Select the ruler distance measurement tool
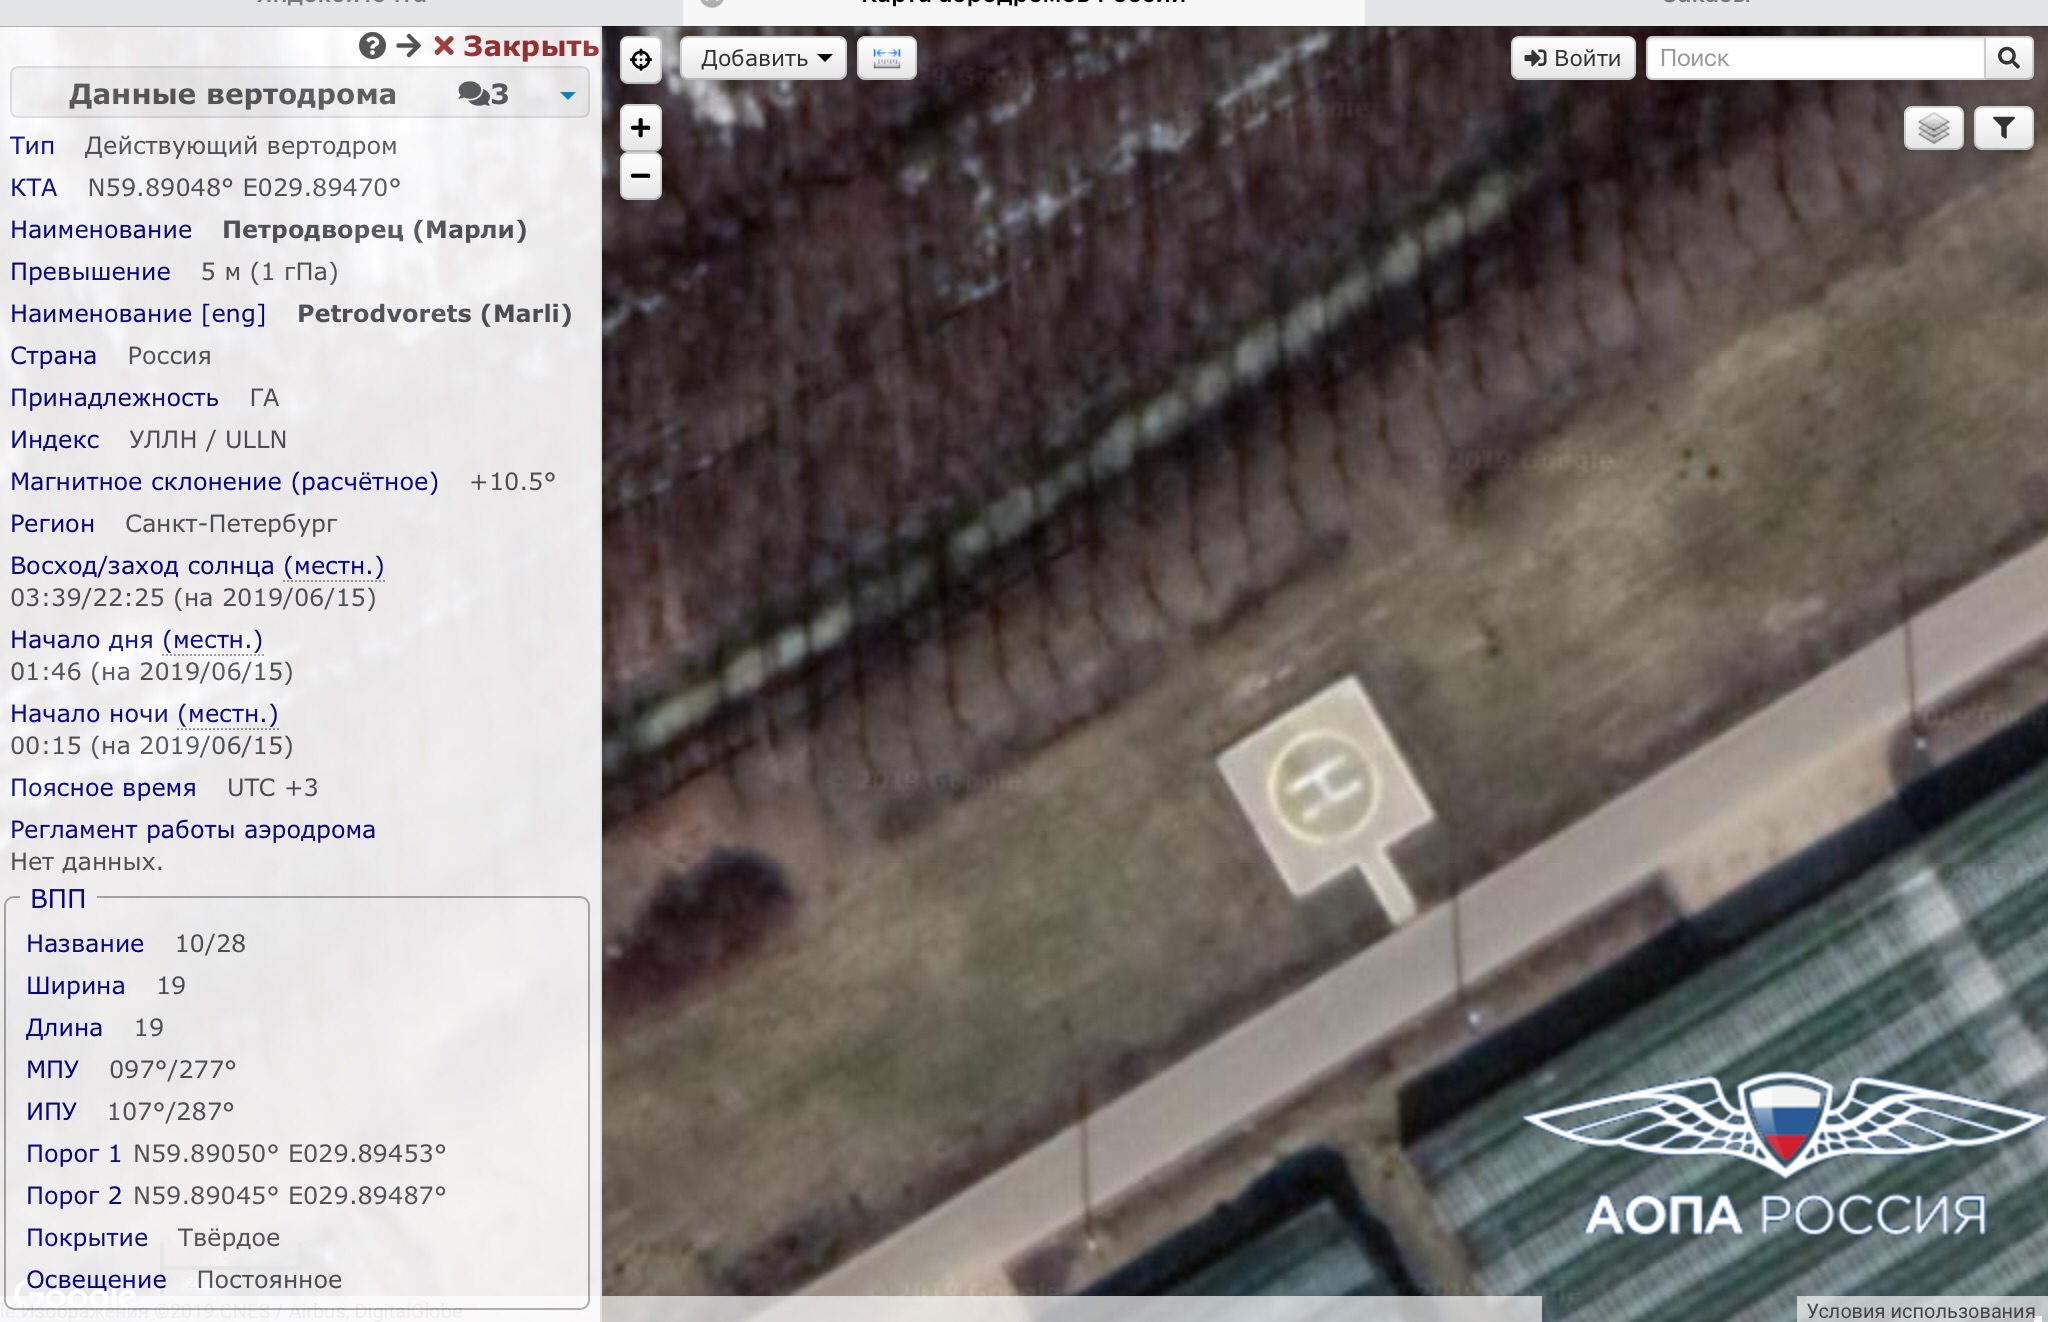This screenshot has width=2048, height=1322. 886,58
